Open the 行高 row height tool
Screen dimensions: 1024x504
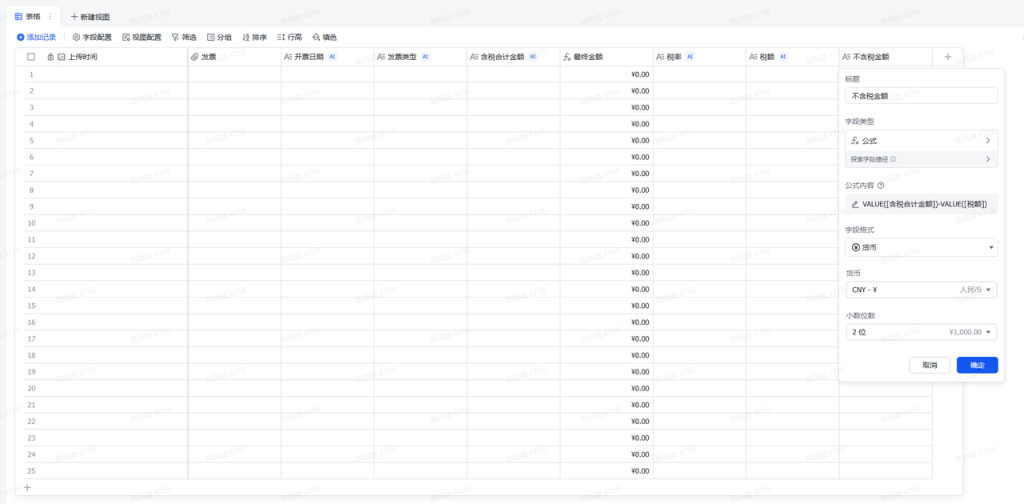(289, 38)
